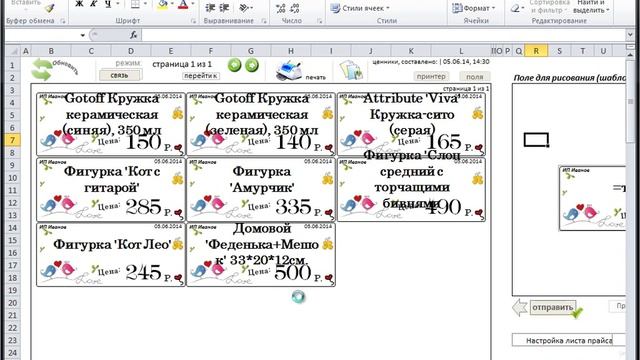Select column H header

click(x=291, y=51)
